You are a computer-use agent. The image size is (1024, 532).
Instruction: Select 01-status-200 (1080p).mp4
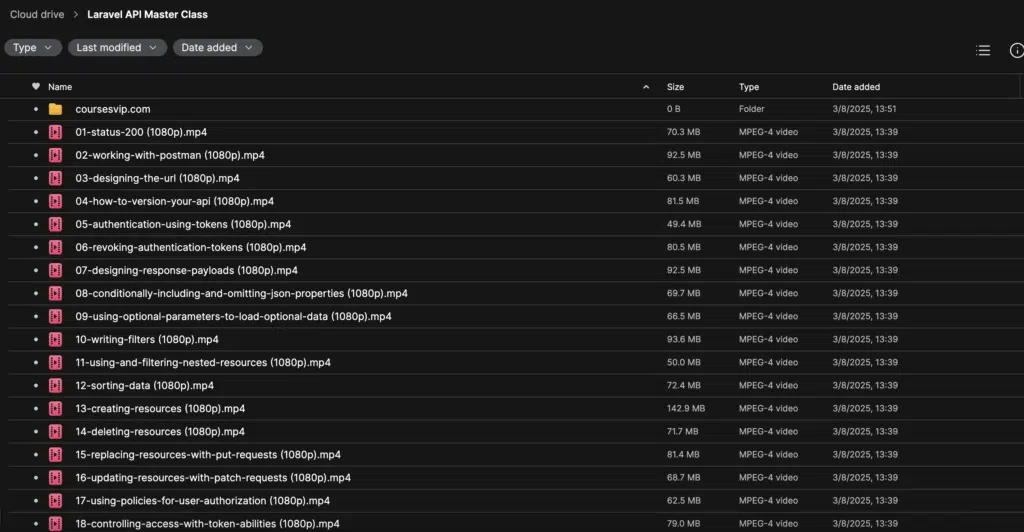click(x=141, y=132)
